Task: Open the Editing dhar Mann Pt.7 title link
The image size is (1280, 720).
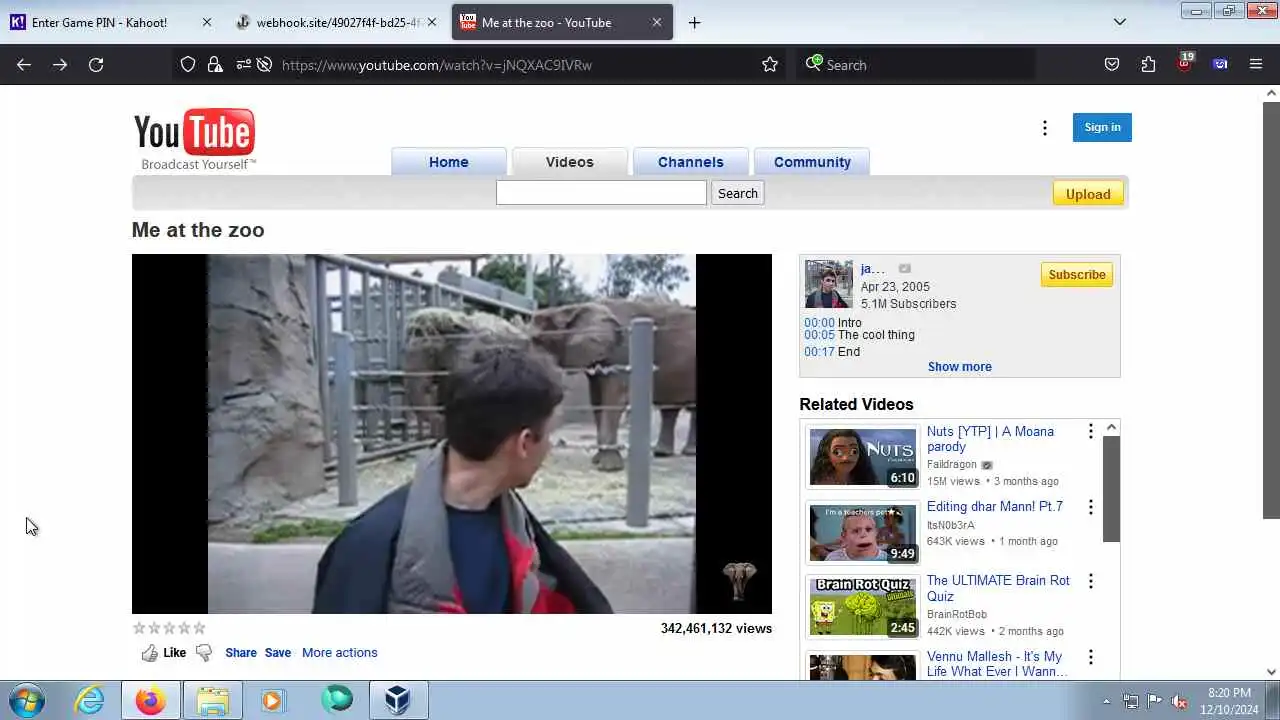Action: [x=995, y=507]
